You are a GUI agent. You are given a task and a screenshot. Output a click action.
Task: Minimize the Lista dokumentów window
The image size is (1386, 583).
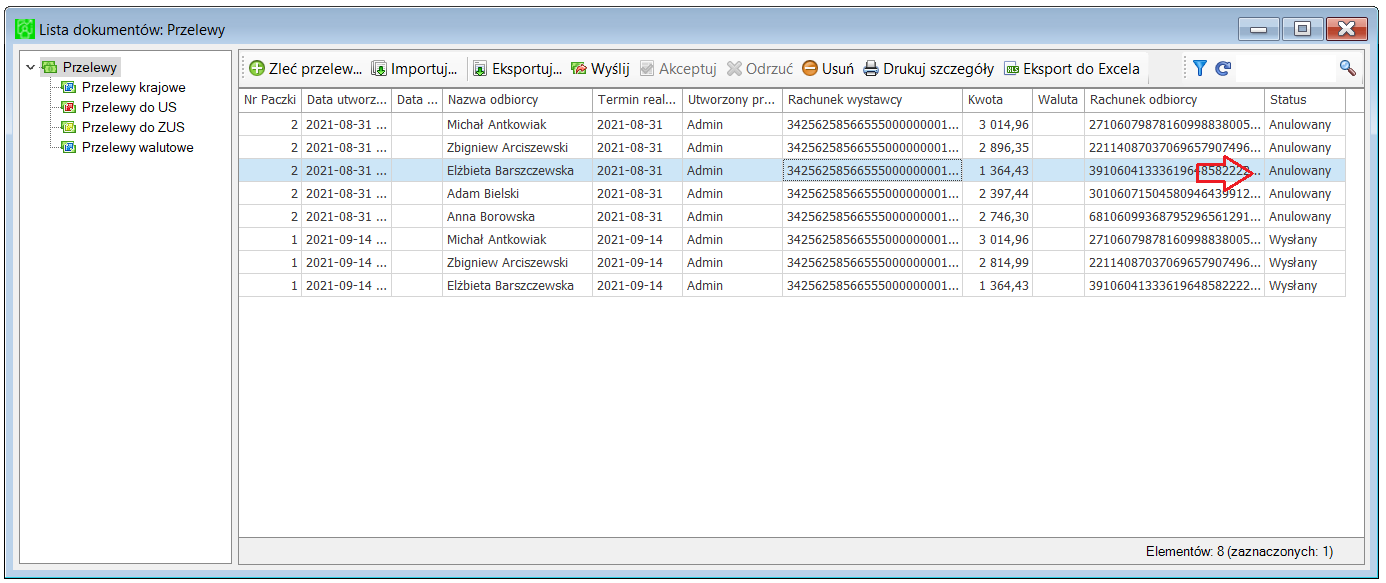click(1260, 29)
